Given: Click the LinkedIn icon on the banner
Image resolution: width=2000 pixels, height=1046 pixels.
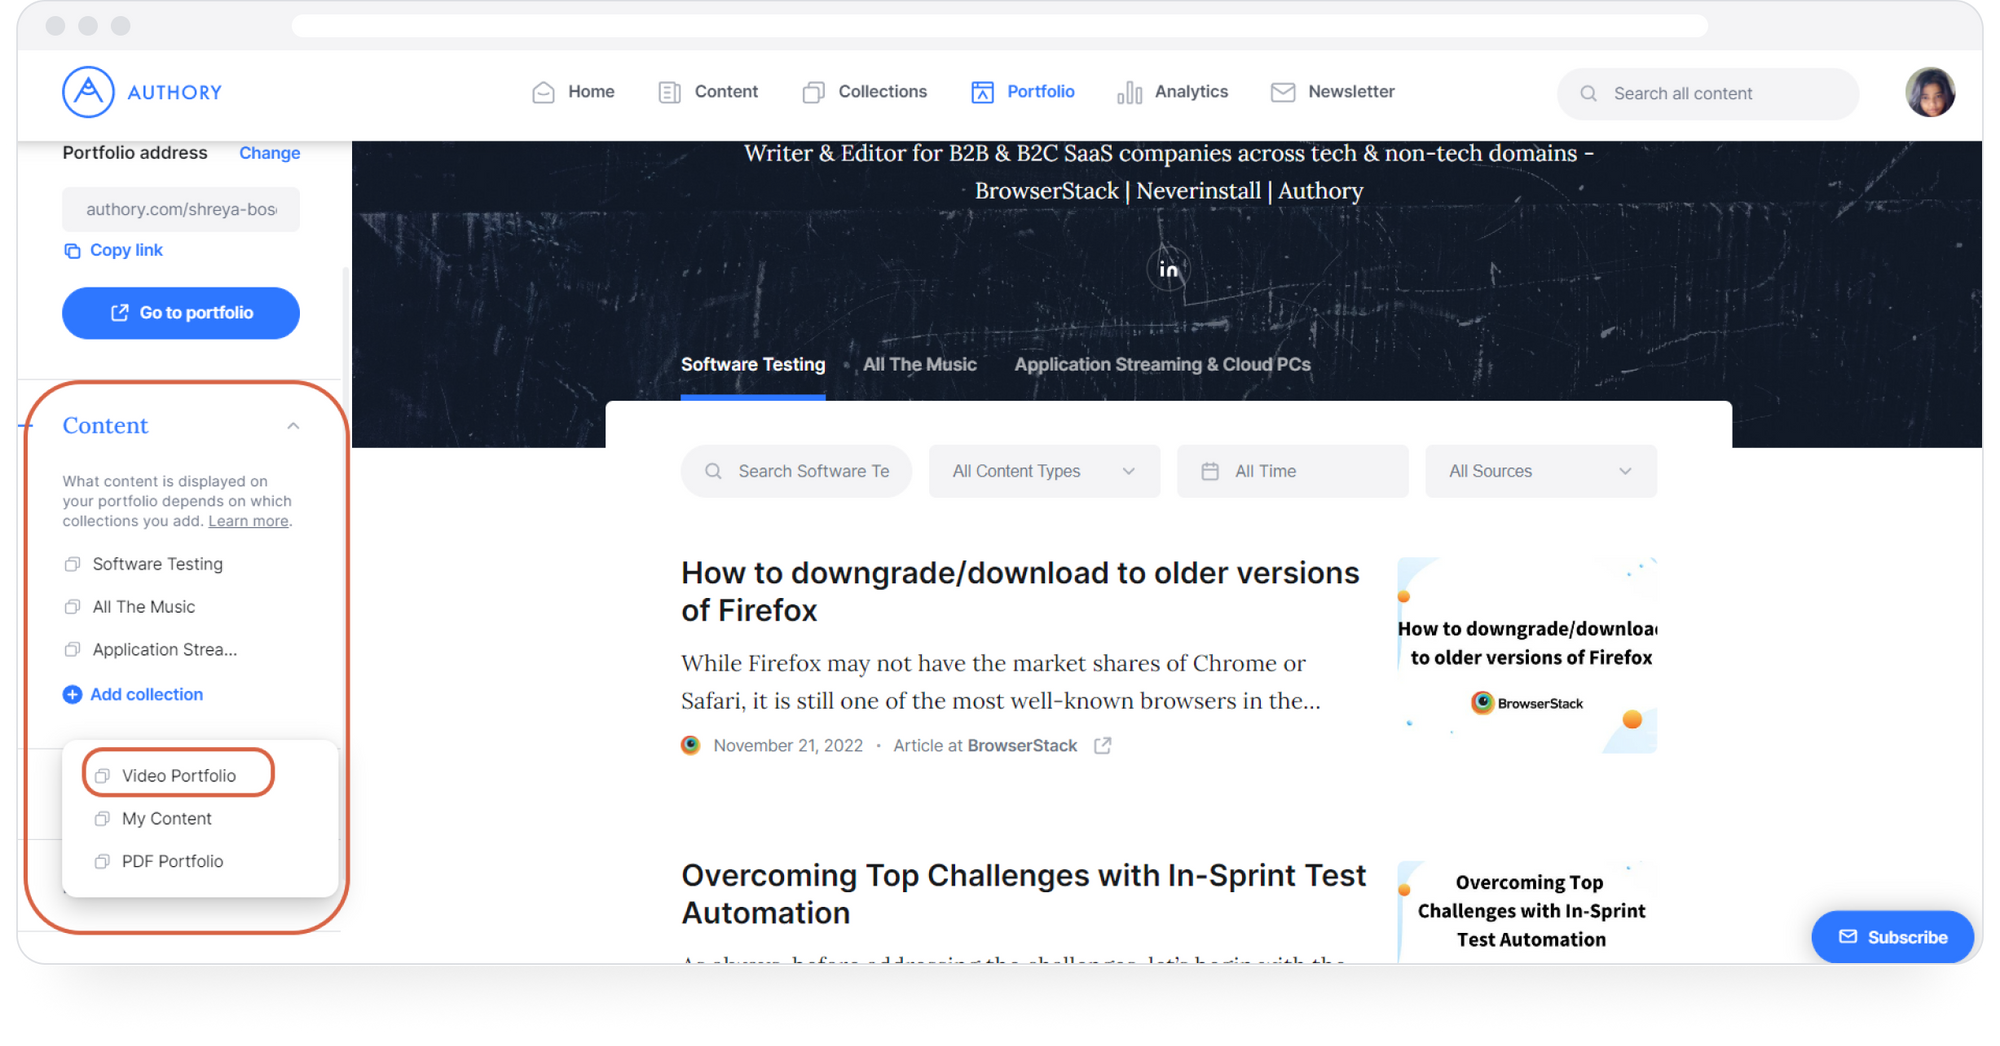Looking at the screenshot, I should pos(1168,269).
